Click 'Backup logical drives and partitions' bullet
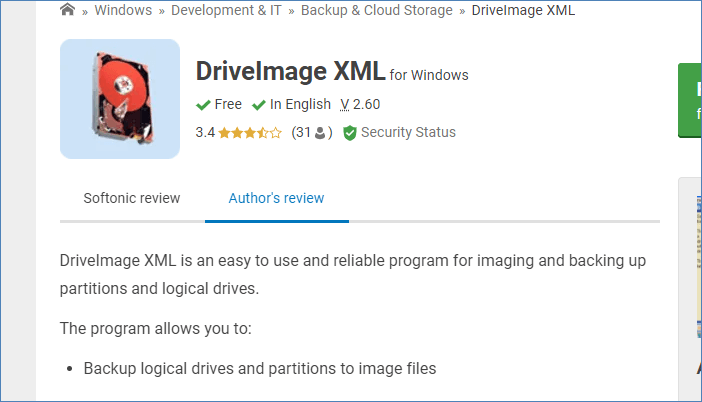The width and height of the screenshot is (702, 402). point(260,368)
